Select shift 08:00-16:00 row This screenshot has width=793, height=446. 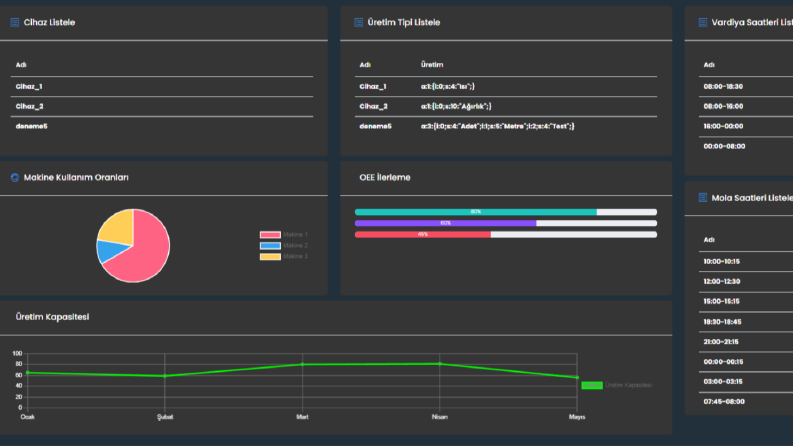[746, 106]
